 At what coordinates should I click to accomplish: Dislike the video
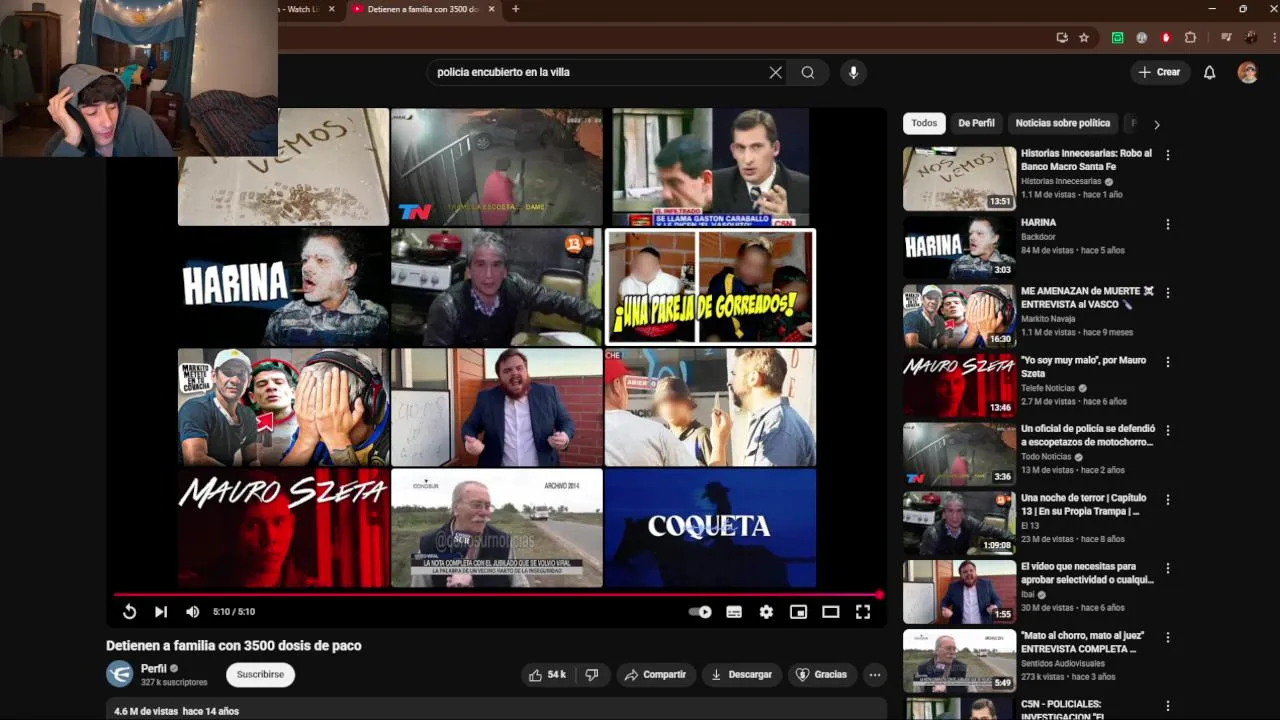592,675
